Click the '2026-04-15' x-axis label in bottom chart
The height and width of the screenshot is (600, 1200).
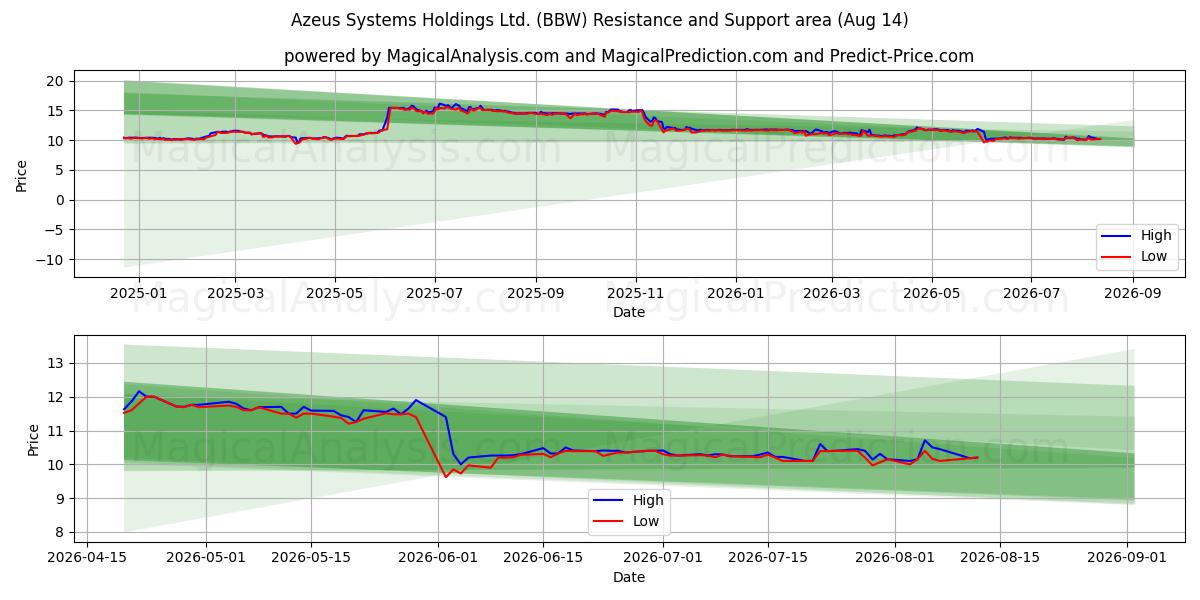pos(85,558)
